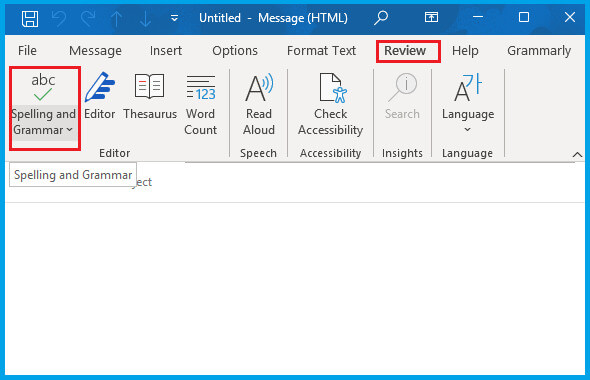Select the Review tab
The image size is (590, 380).
(405, 50)
